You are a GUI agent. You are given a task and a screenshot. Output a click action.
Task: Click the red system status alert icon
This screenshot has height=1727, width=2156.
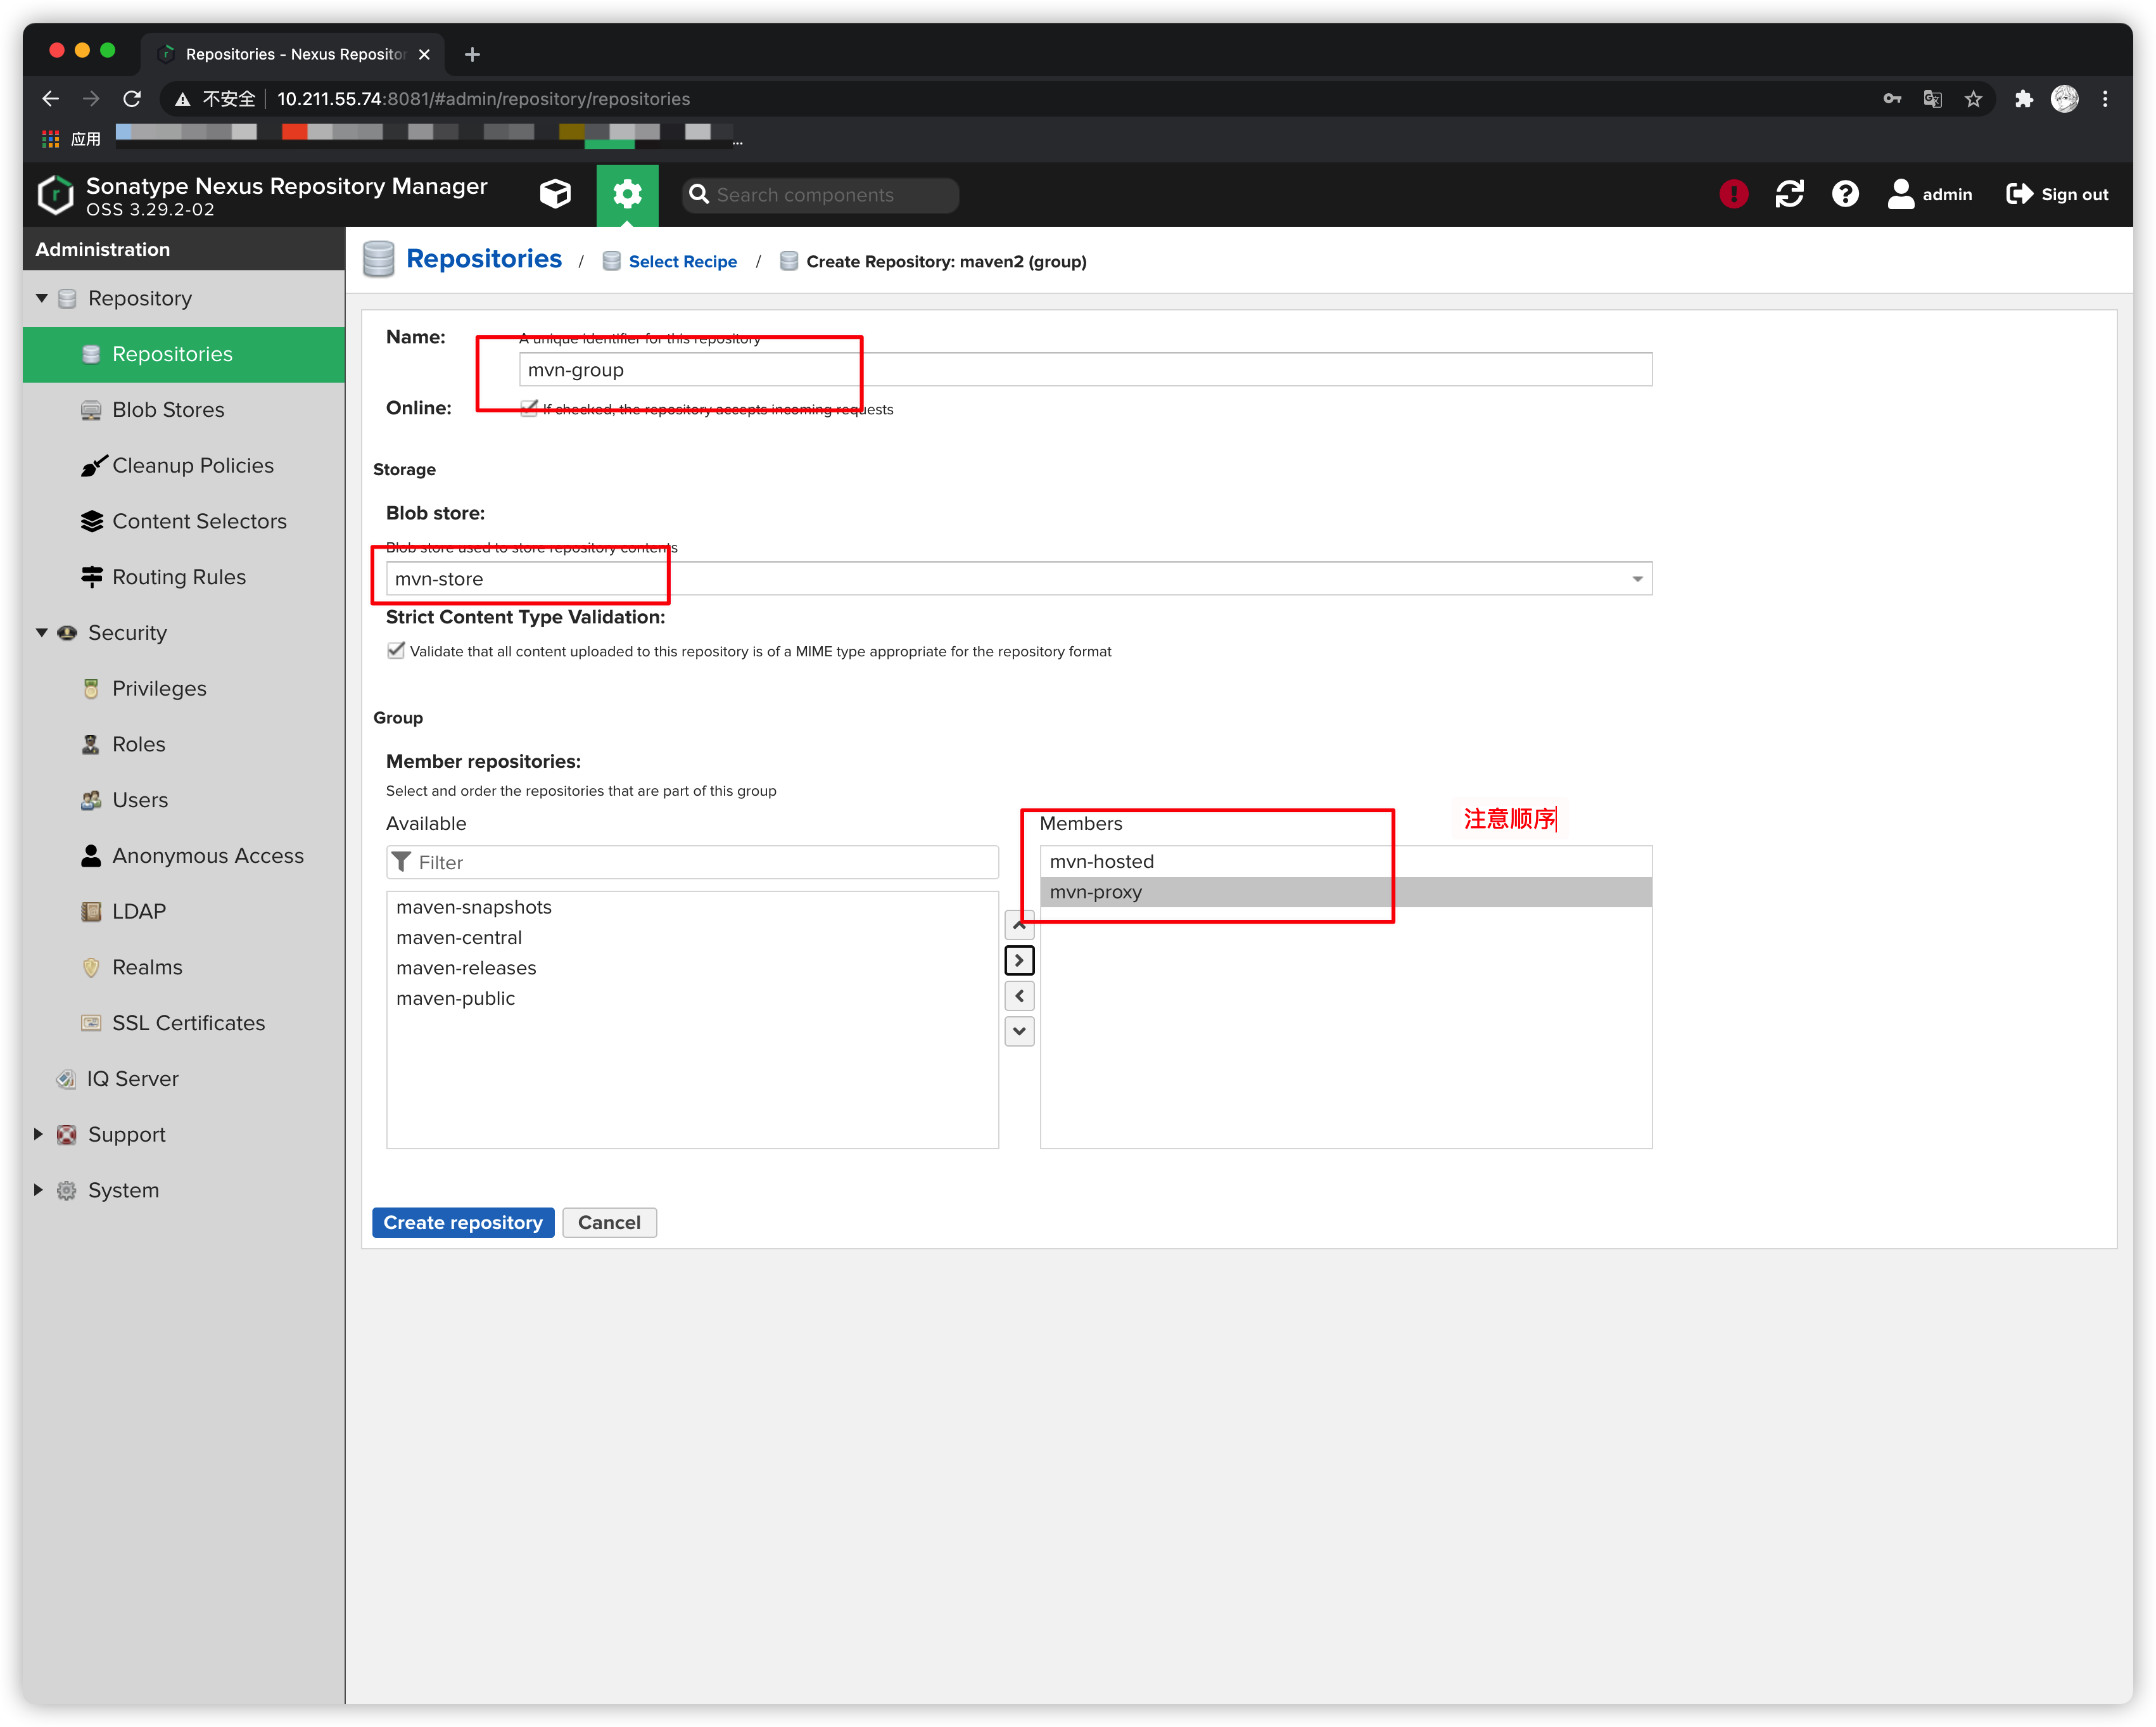1733,194
